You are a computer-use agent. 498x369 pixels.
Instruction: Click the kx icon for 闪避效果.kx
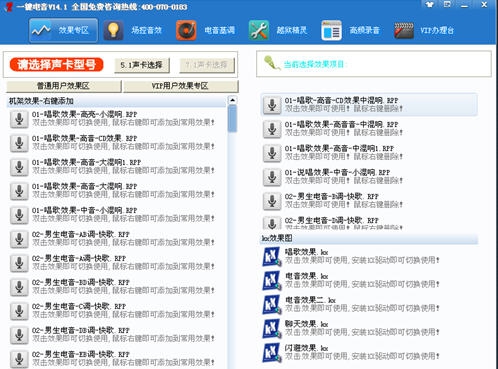click(x=272, y=352)
